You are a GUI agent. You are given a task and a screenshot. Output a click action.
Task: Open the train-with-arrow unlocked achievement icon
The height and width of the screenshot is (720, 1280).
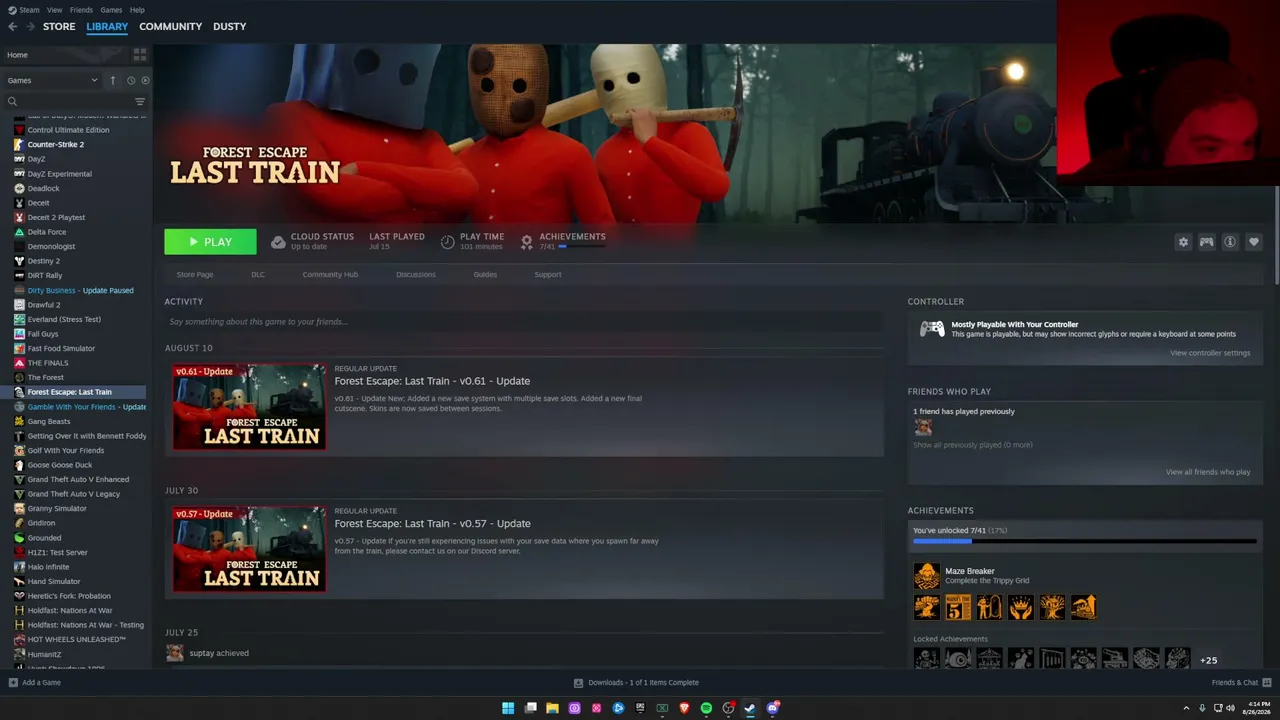tap(1083, 607)
